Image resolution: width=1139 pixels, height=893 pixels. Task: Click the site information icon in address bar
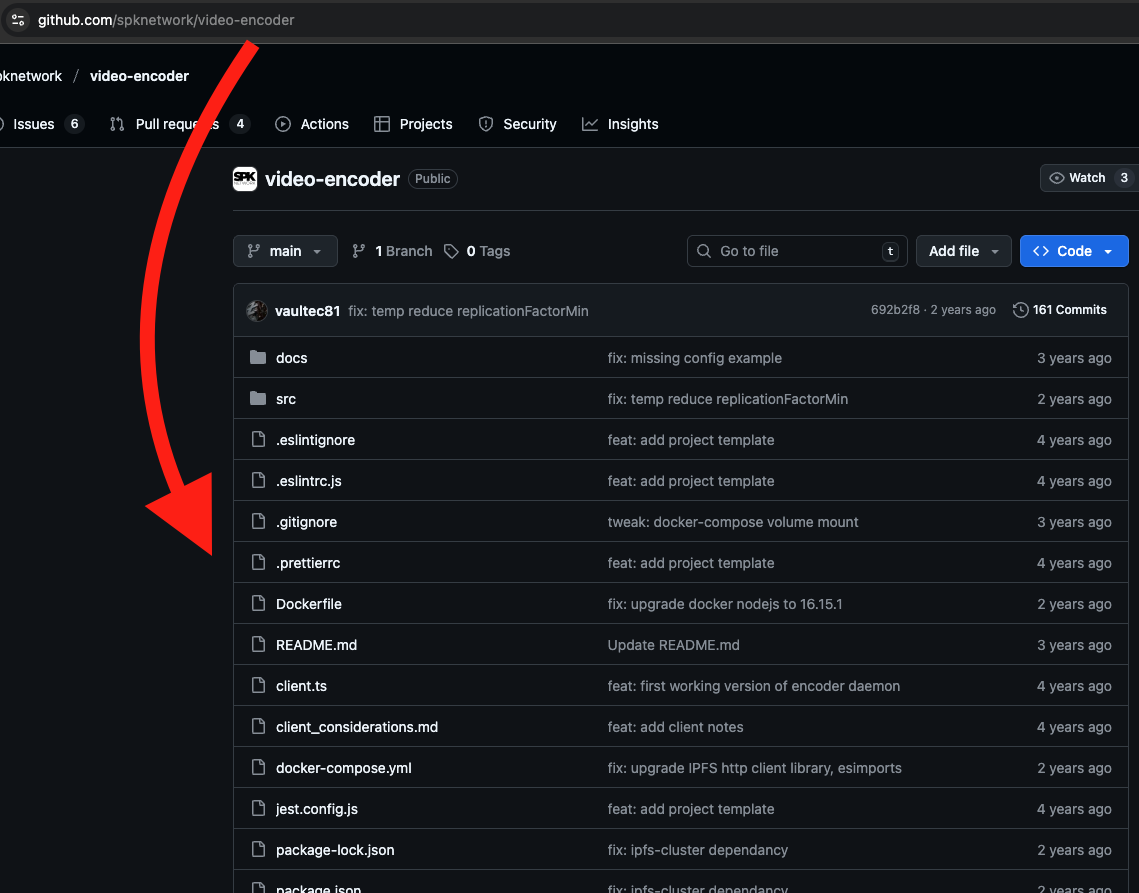17,20
